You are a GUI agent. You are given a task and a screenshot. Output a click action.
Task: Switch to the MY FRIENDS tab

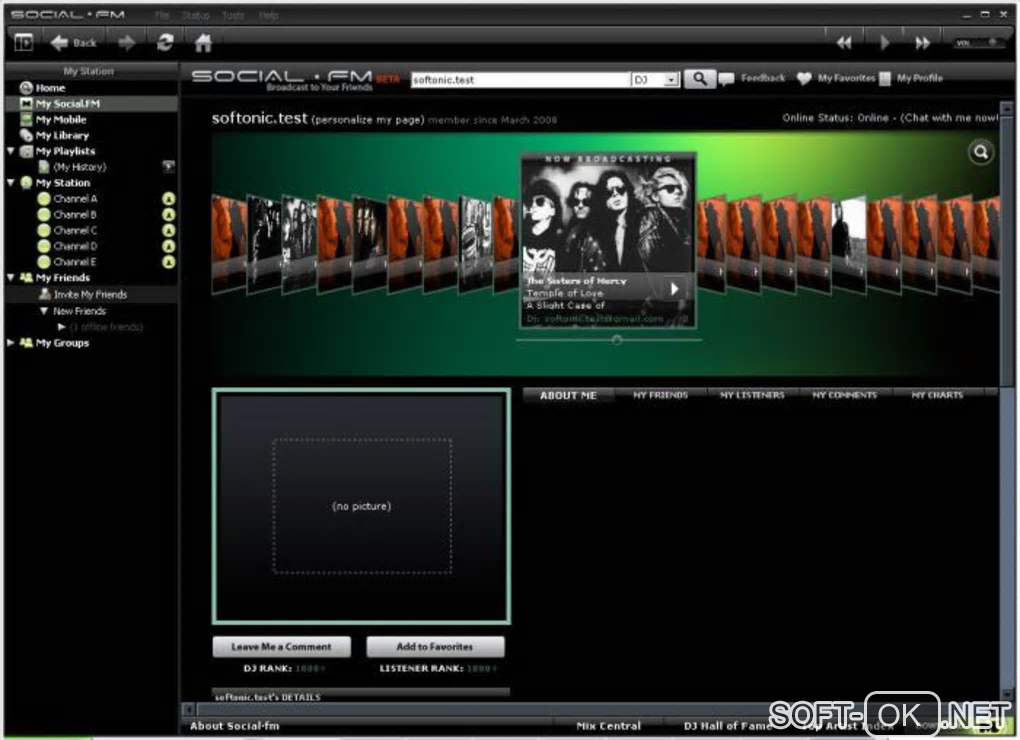[x=660, y=395]
